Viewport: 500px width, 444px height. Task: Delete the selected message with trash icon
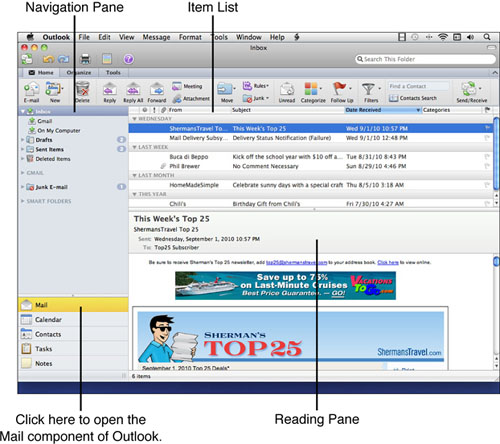pyautogui.click(x=82, y=89)
